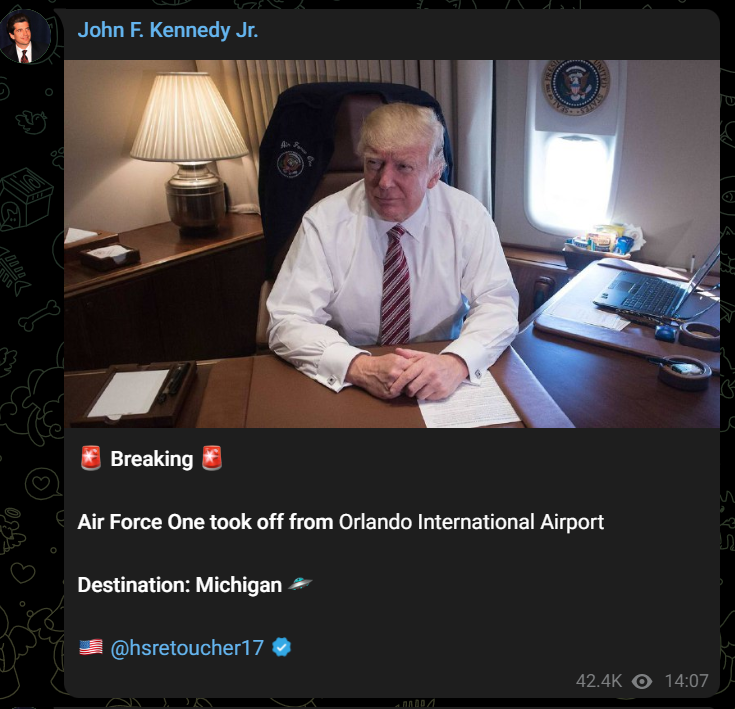Click the American flag emoji
This screenshot has width=735, height=709.
click(91, 648)
